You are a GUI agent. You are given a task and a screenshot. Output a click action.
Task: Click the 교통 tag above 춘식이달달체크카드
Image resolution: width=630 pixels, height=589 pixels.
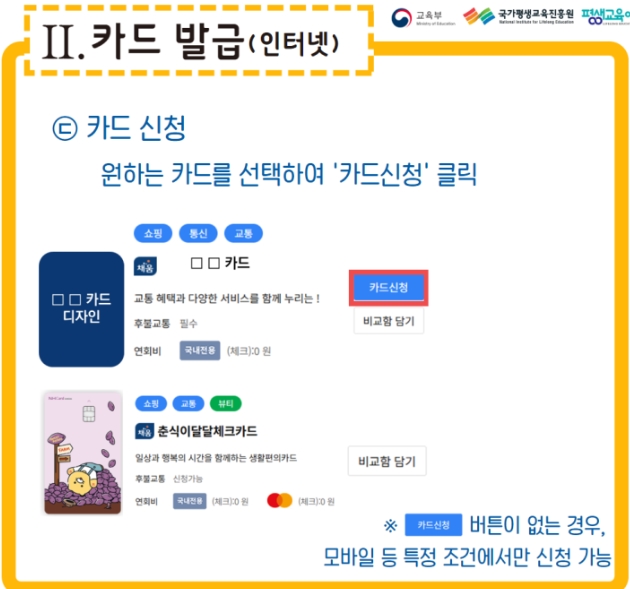[x=188, y=403]
